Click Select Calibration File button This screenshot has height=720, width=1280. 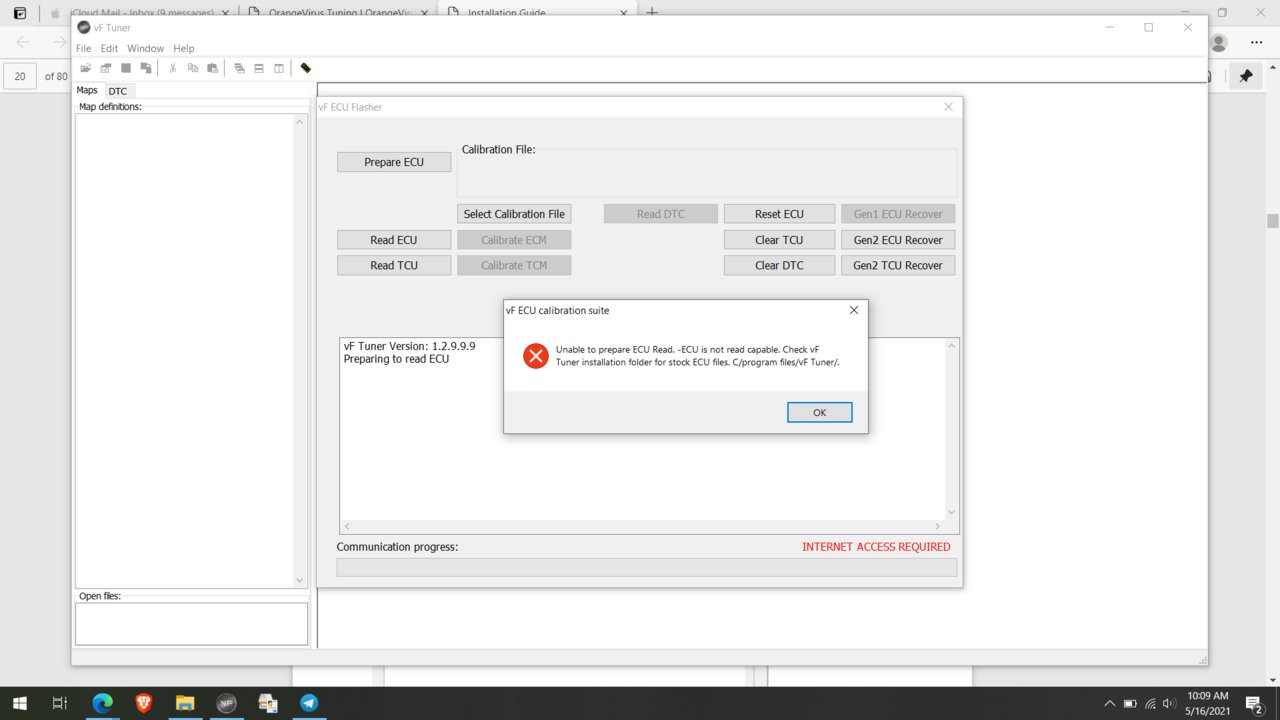(x=514, y=214)
